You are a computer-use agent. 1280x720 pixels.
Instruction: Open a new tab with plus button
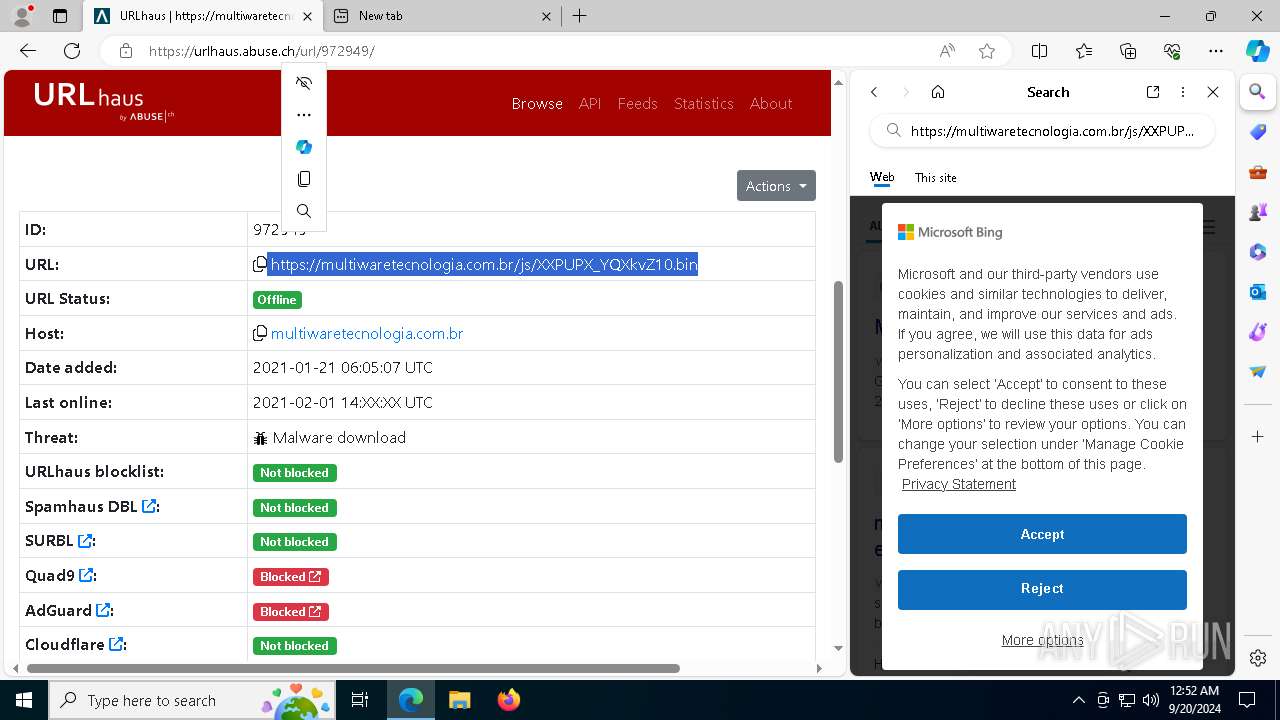pos(579,16)
